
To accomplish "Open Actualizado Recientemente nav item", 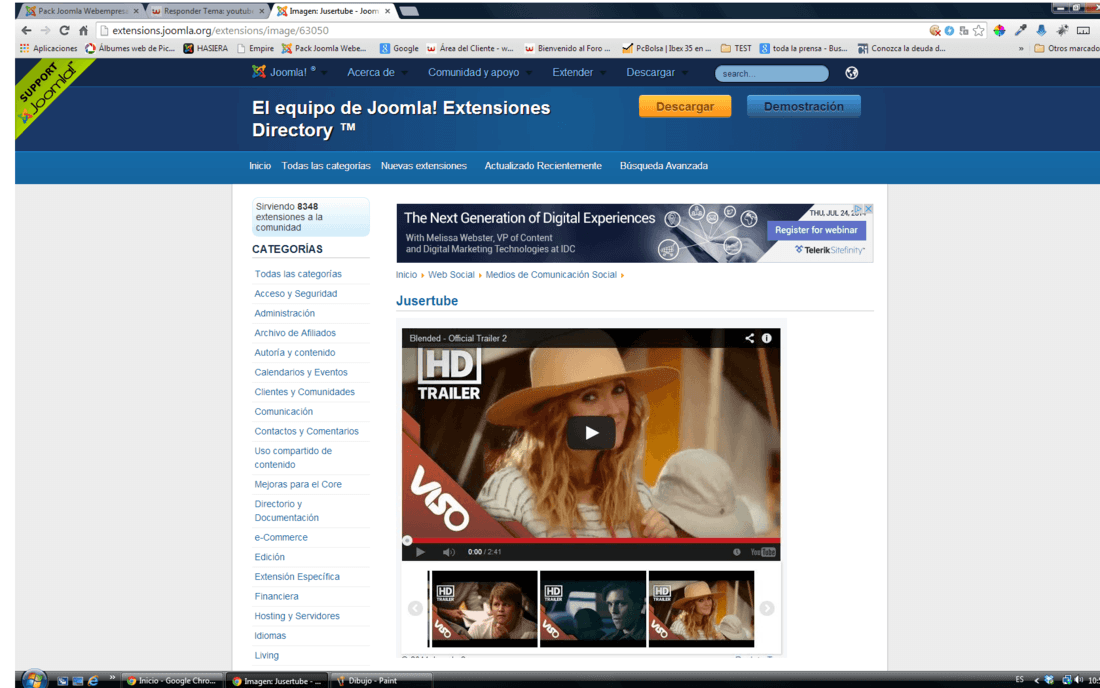I will coord(543,166).
